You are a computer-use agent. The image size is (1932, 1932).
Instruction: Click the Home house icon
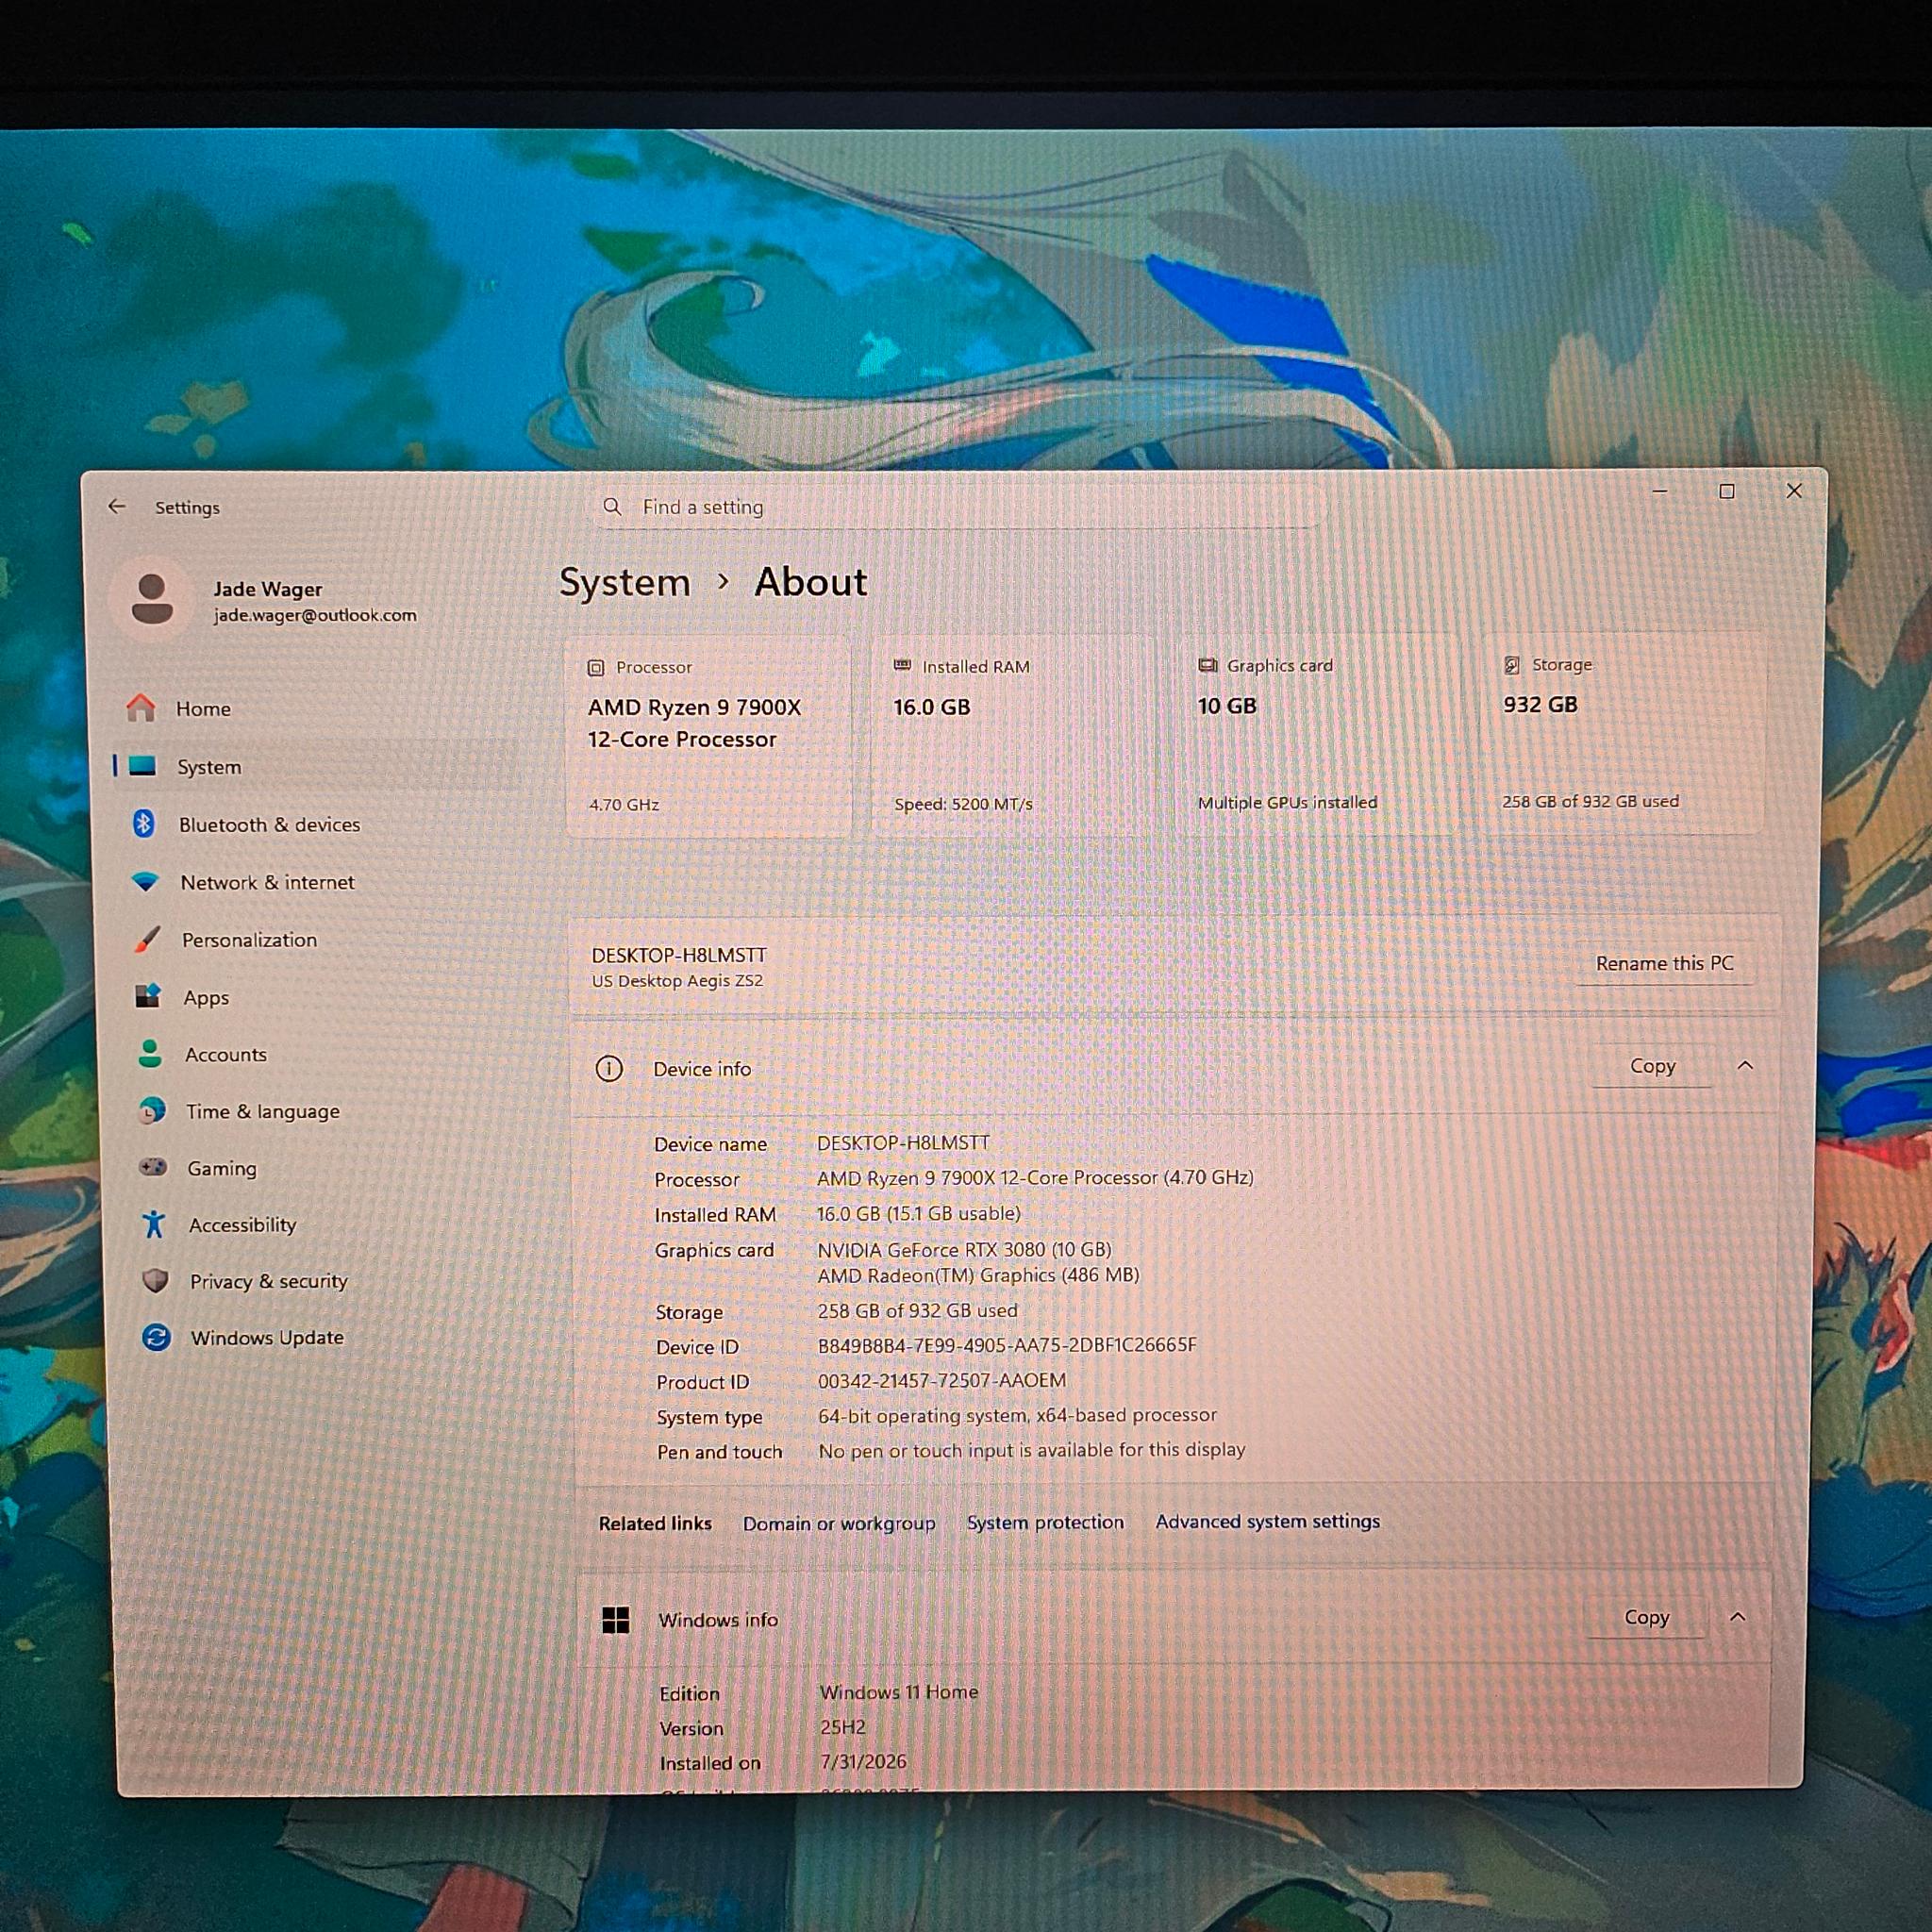[141, 708]
